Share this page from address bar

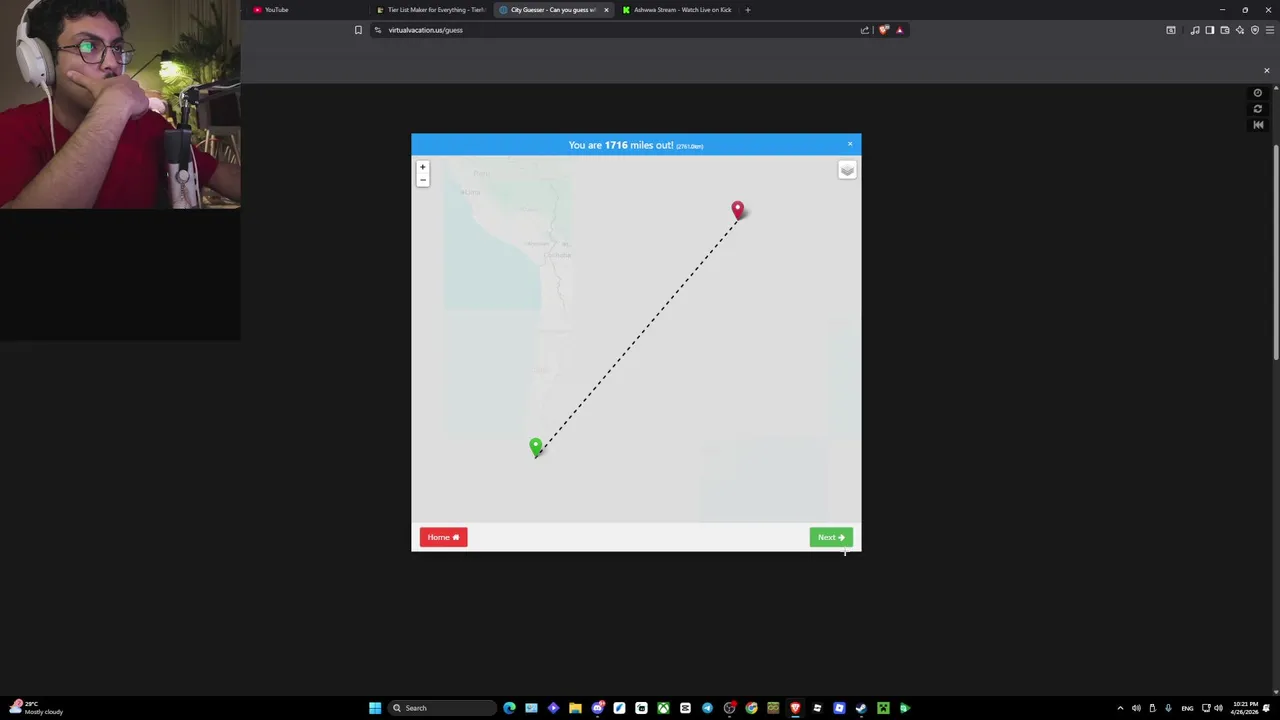[865, 30]
